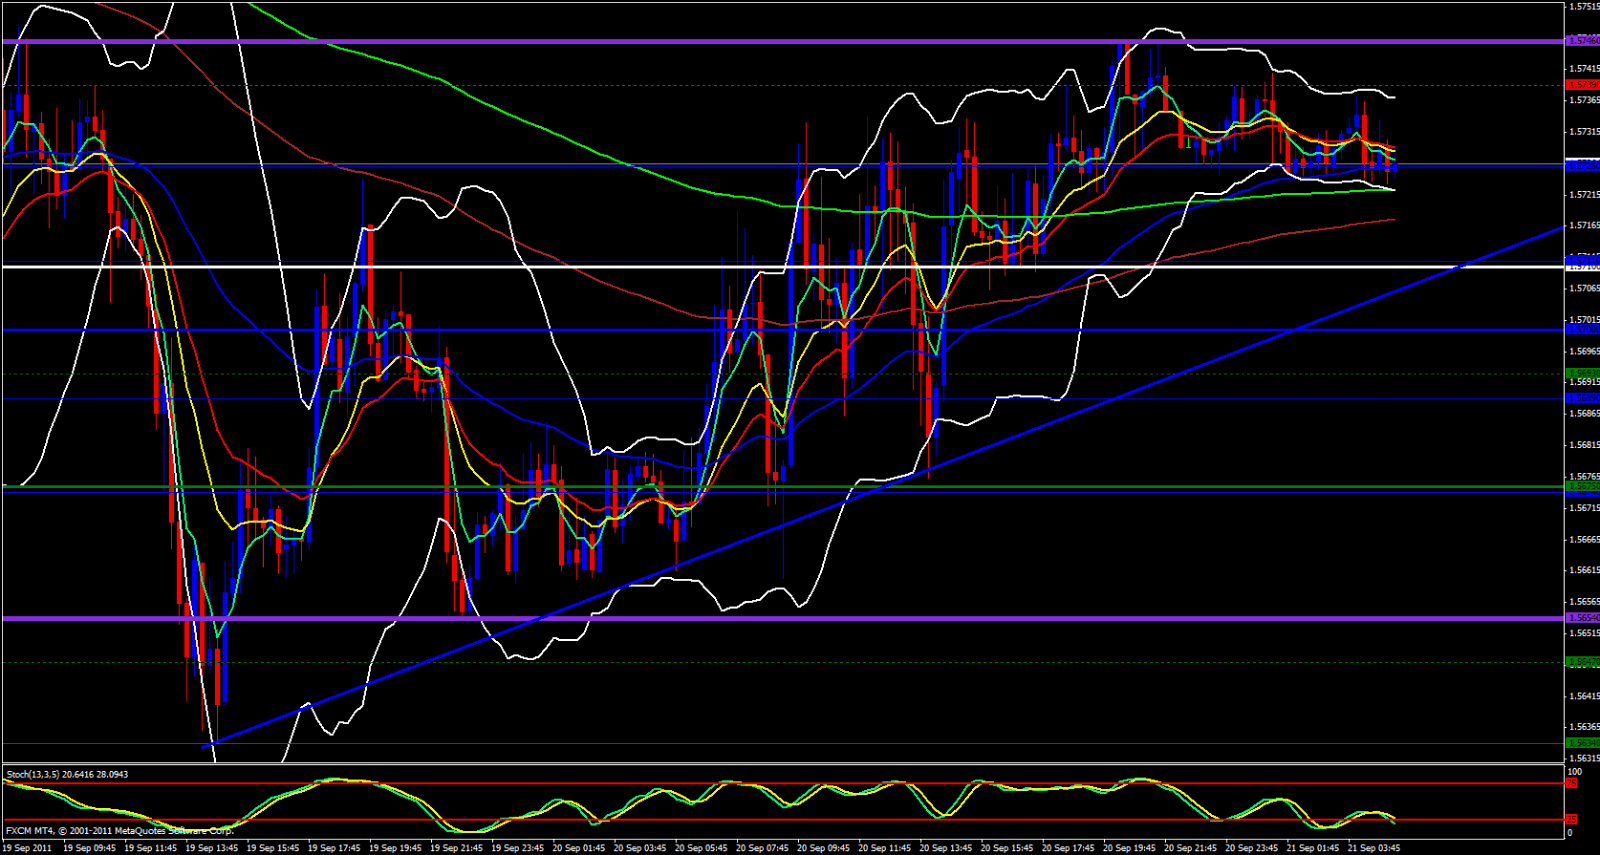Click the green 1.56470 price label
The width and height of the screenshot is (1600, 855).
pyautogui.click(x=1582, y=662)
